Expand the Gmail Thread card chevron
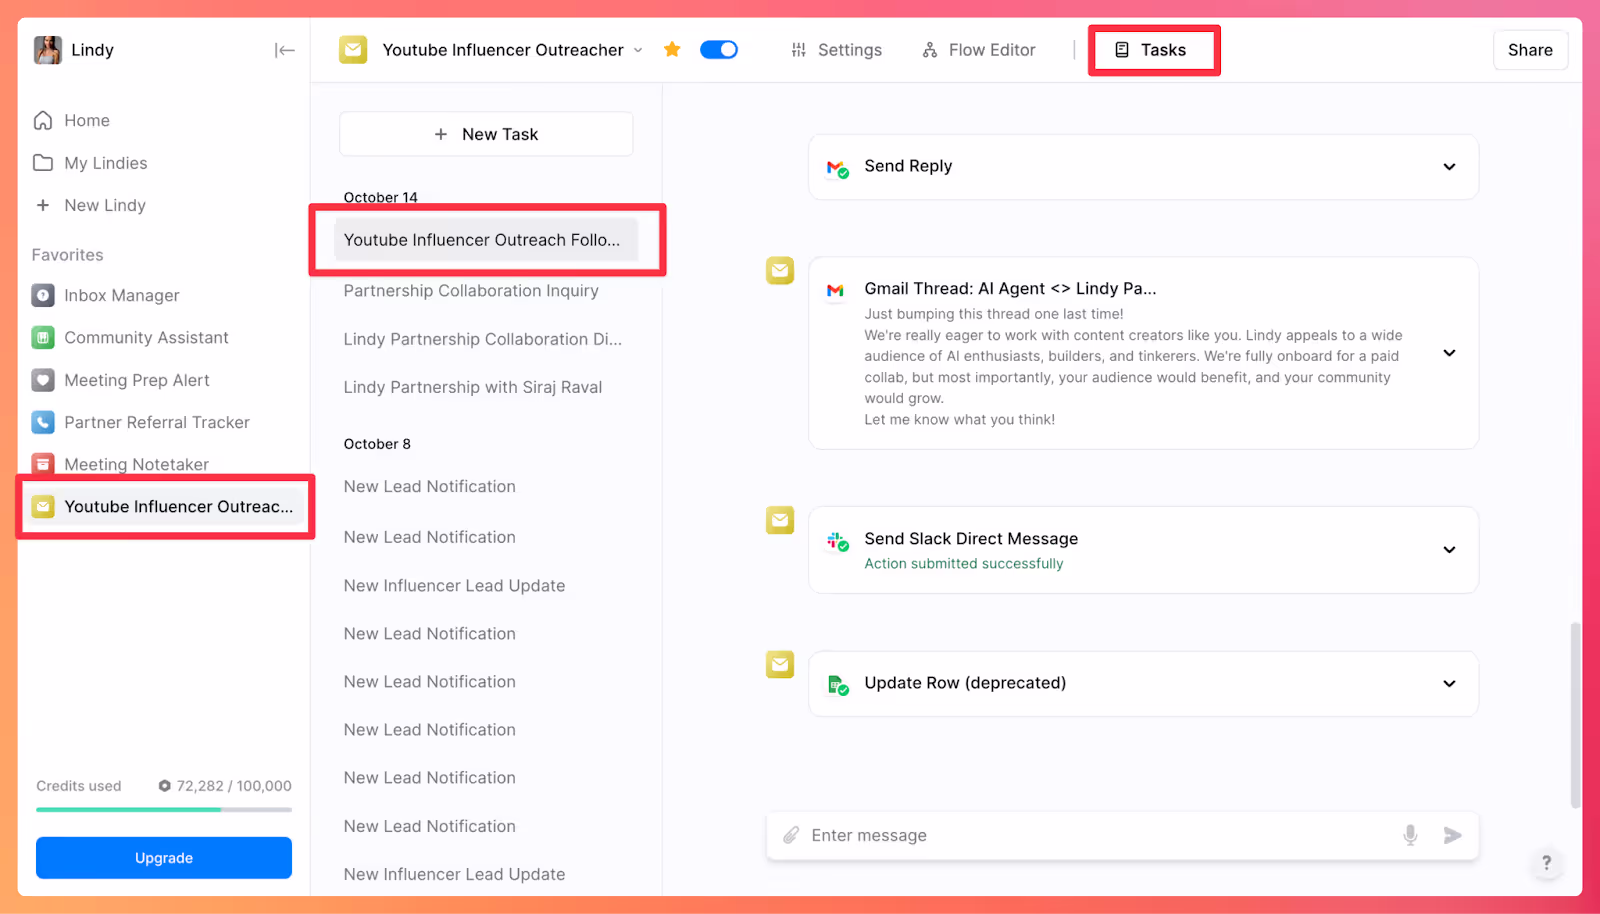This screenshot has width=1600, height=914. pyautogui.click(x=1449, y=353)
